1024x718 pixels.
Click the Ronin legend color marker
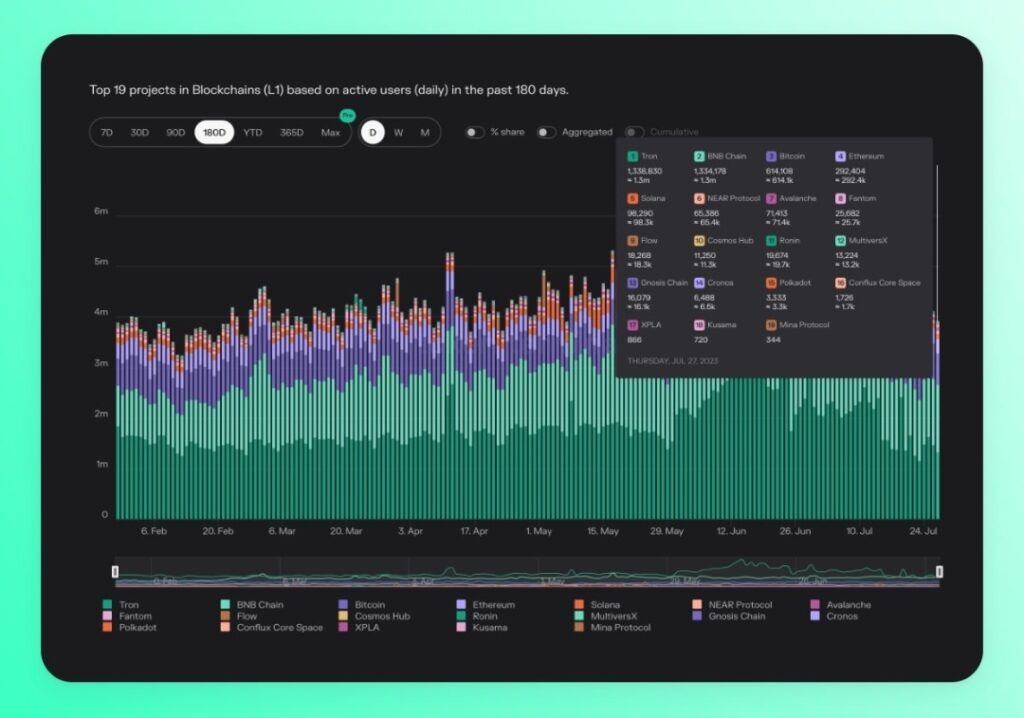pyautogui.click(x=461, y=615)
